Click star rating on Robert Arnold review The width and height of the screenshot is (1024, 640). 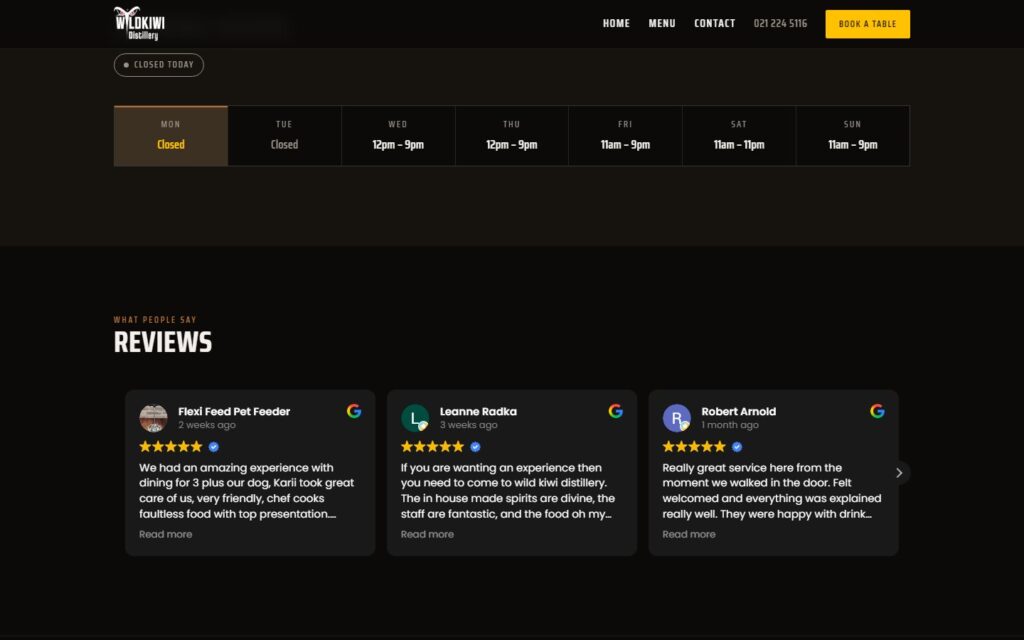coord(694,447)
